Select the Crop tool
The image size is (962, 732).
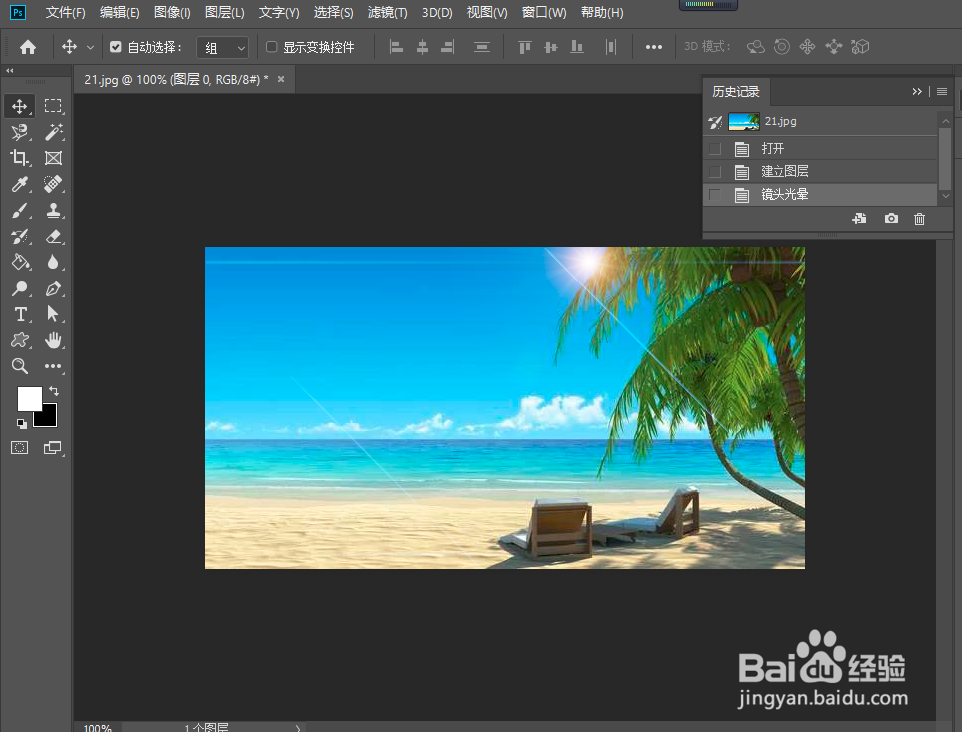pyautogui.click(x=19, y=158)
